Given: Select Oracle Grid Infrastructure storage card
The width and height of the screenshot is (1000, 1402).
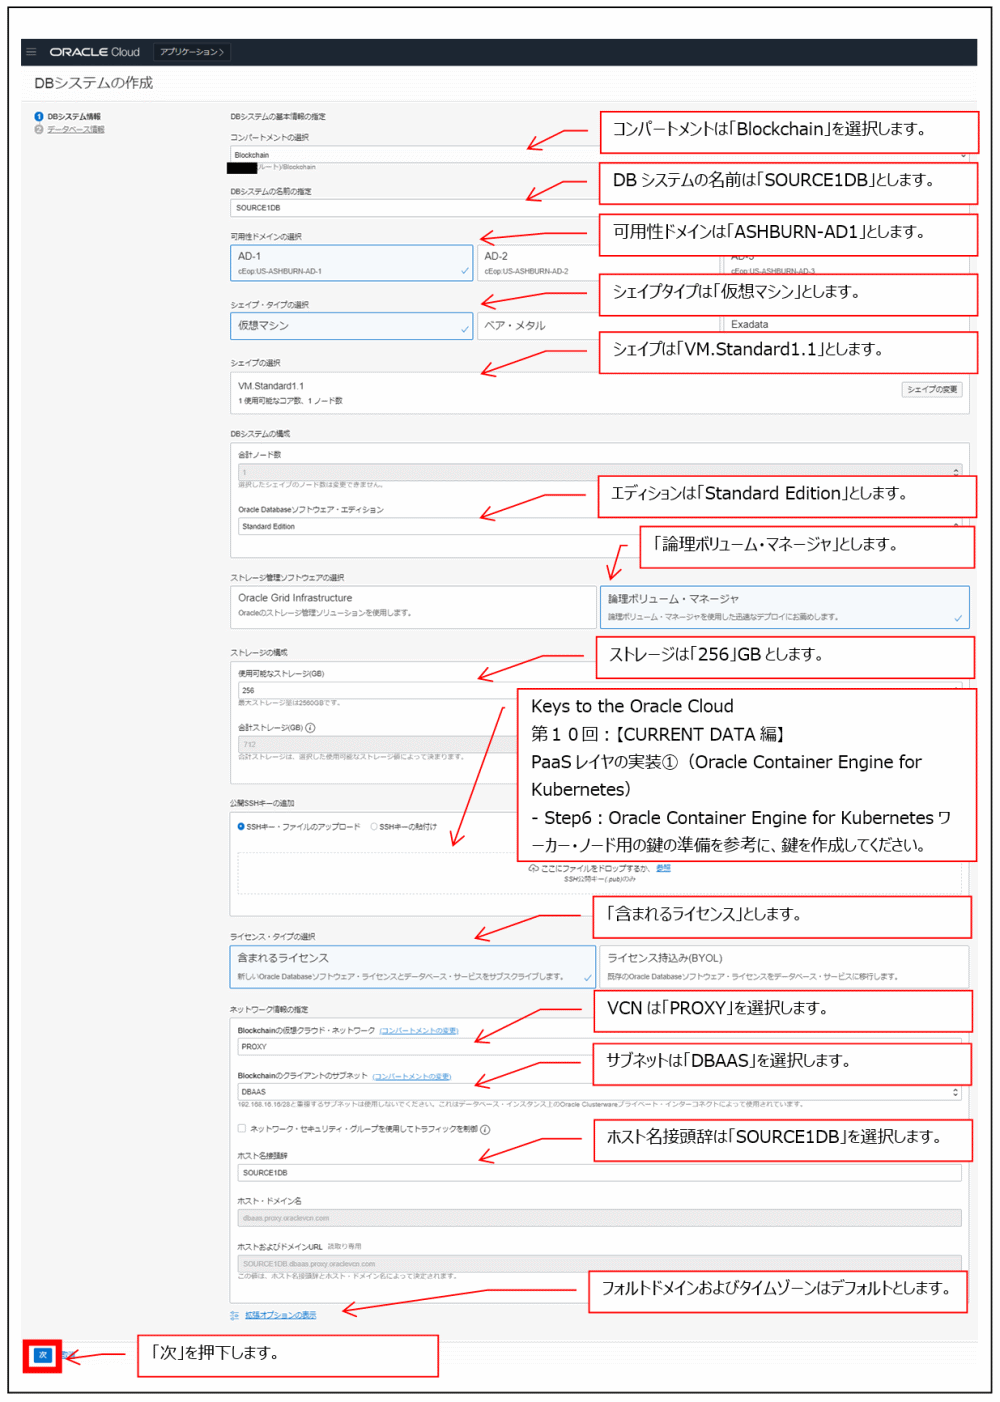Looking at the screenshot, I should click(413, 607).
